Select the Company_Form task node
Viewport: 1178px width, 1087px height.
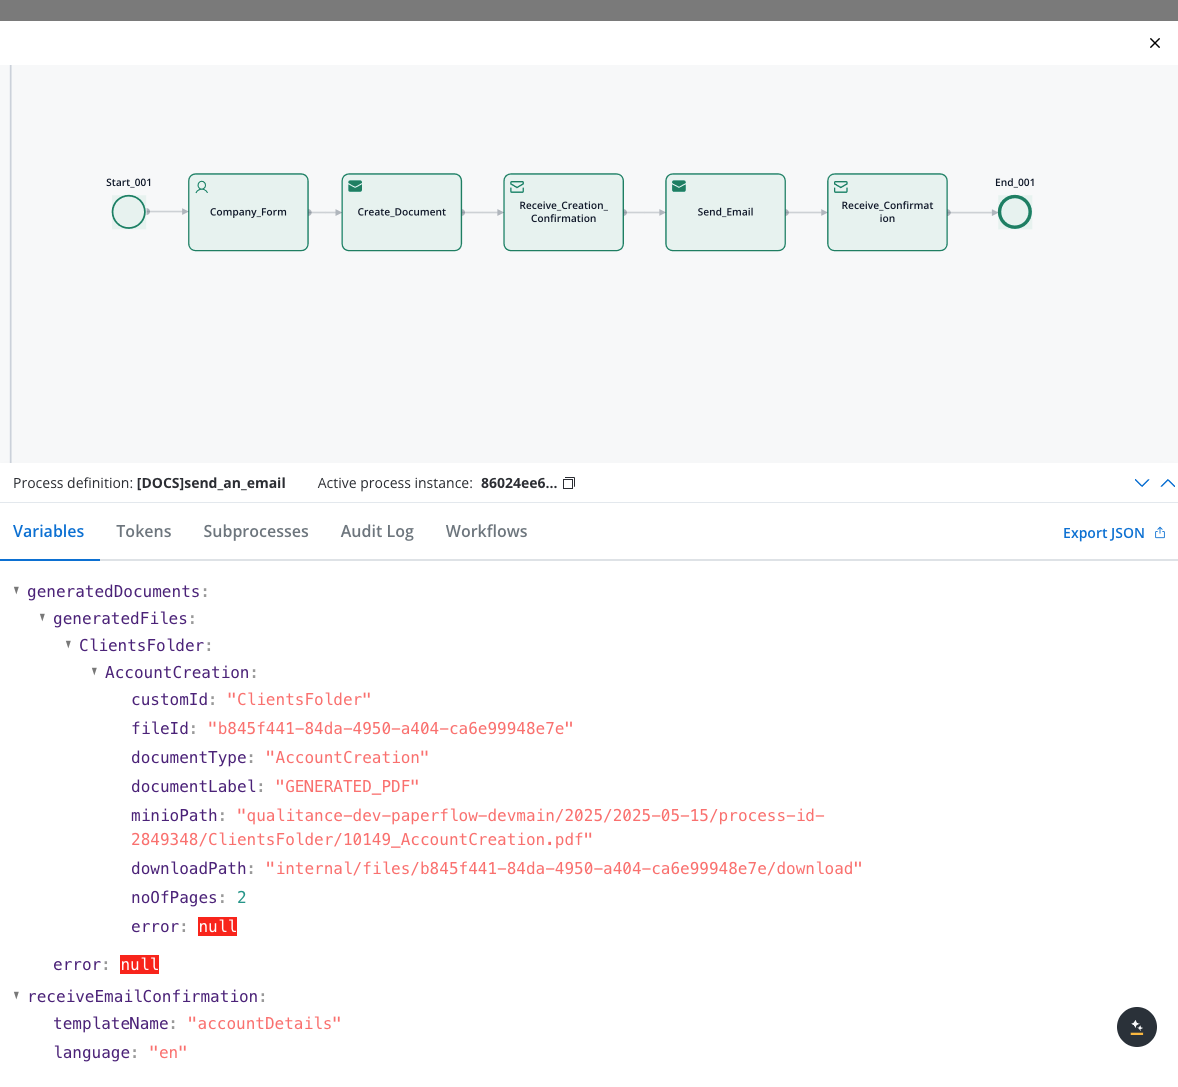(x=248, y=212)
